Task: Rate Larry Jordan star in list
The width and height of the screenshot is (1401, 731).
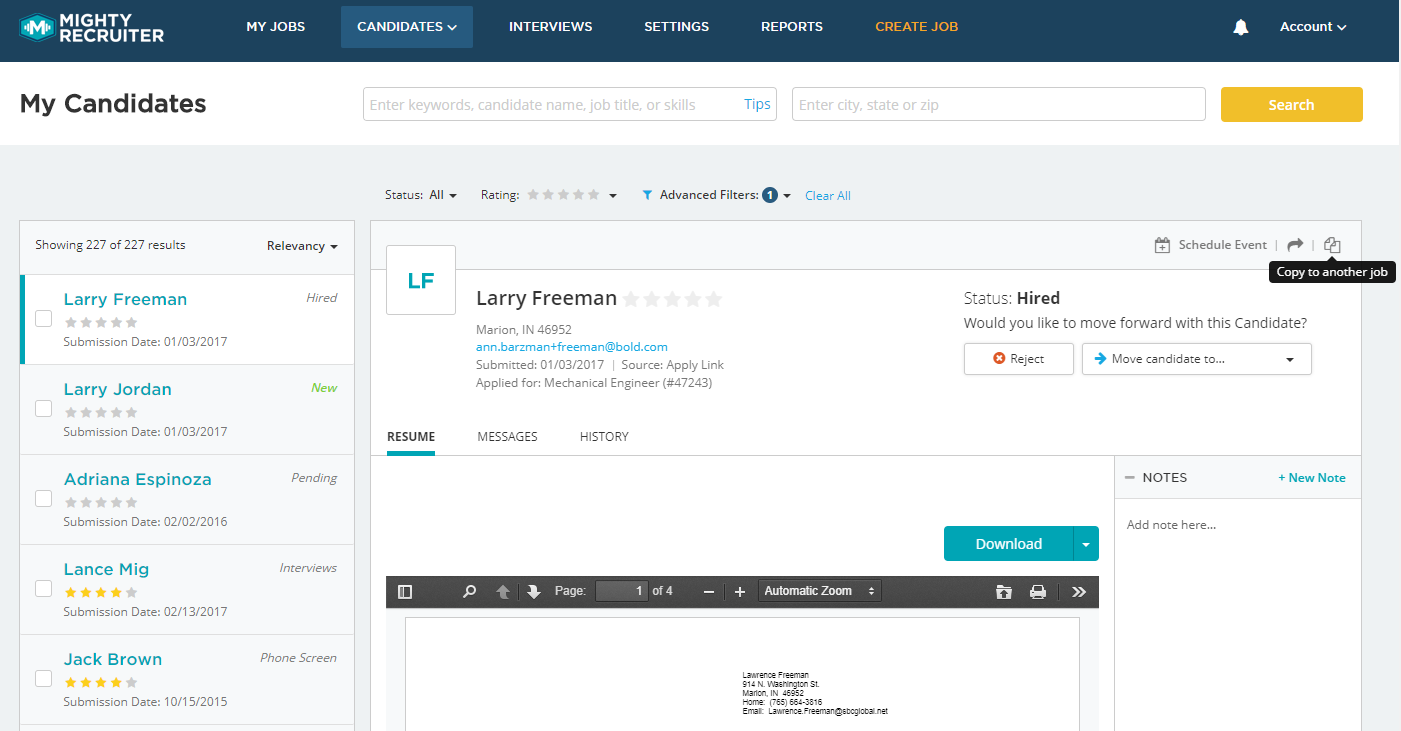Action: [x=100, y=412]
